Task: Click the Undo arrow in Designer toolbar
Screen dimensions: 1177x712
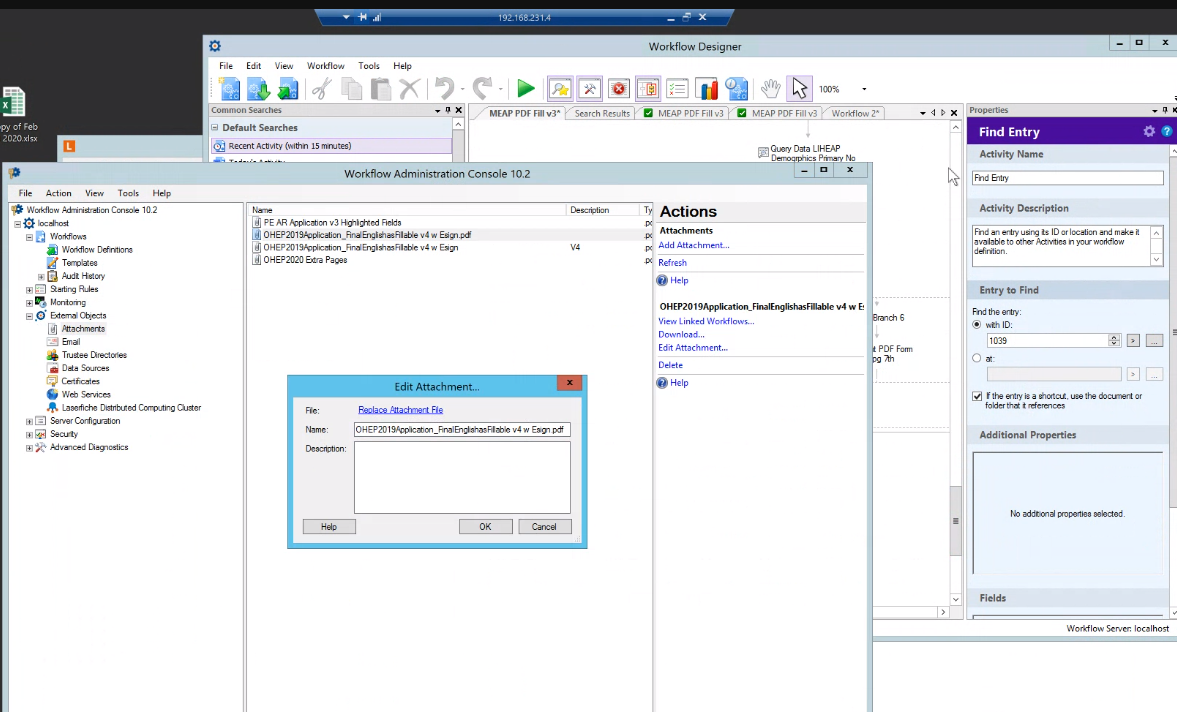Action: [x=444, y=89]
